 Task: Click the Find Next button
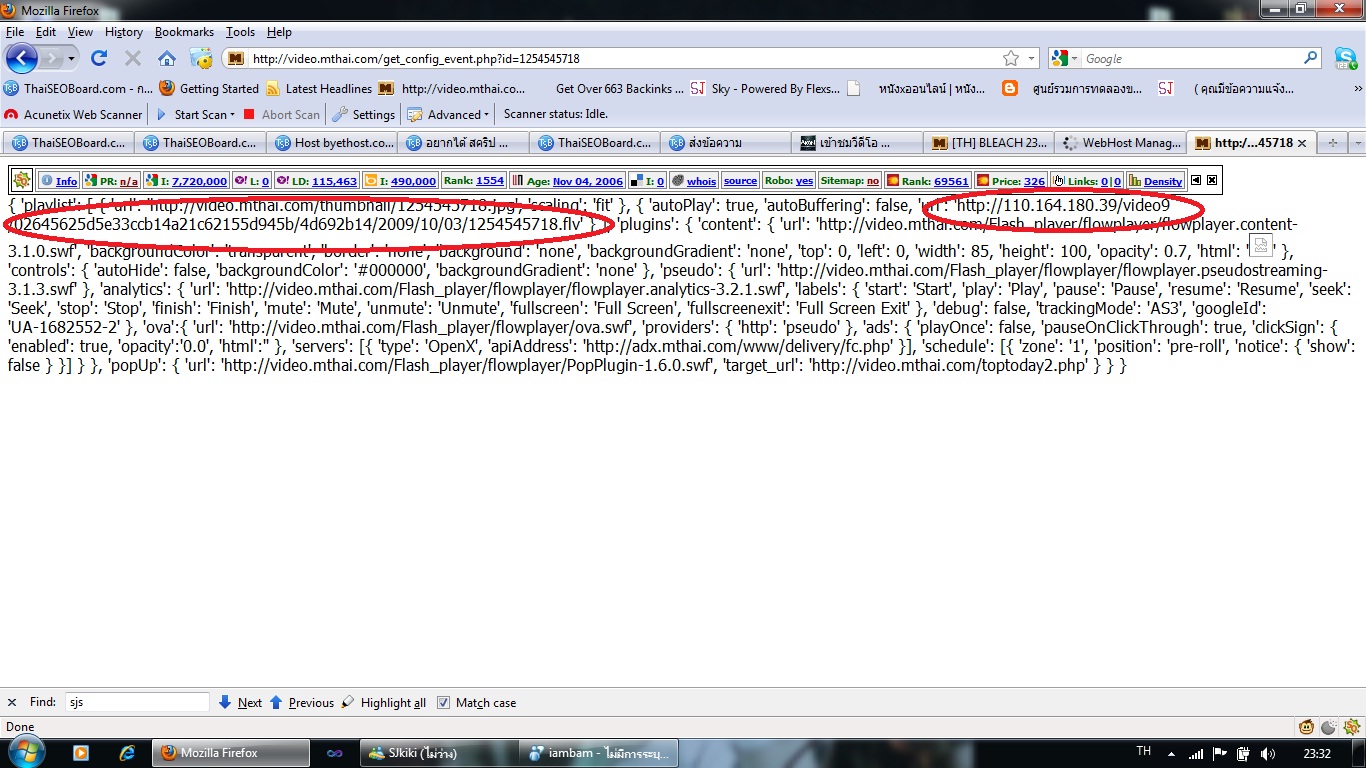[x=240, y=702]
